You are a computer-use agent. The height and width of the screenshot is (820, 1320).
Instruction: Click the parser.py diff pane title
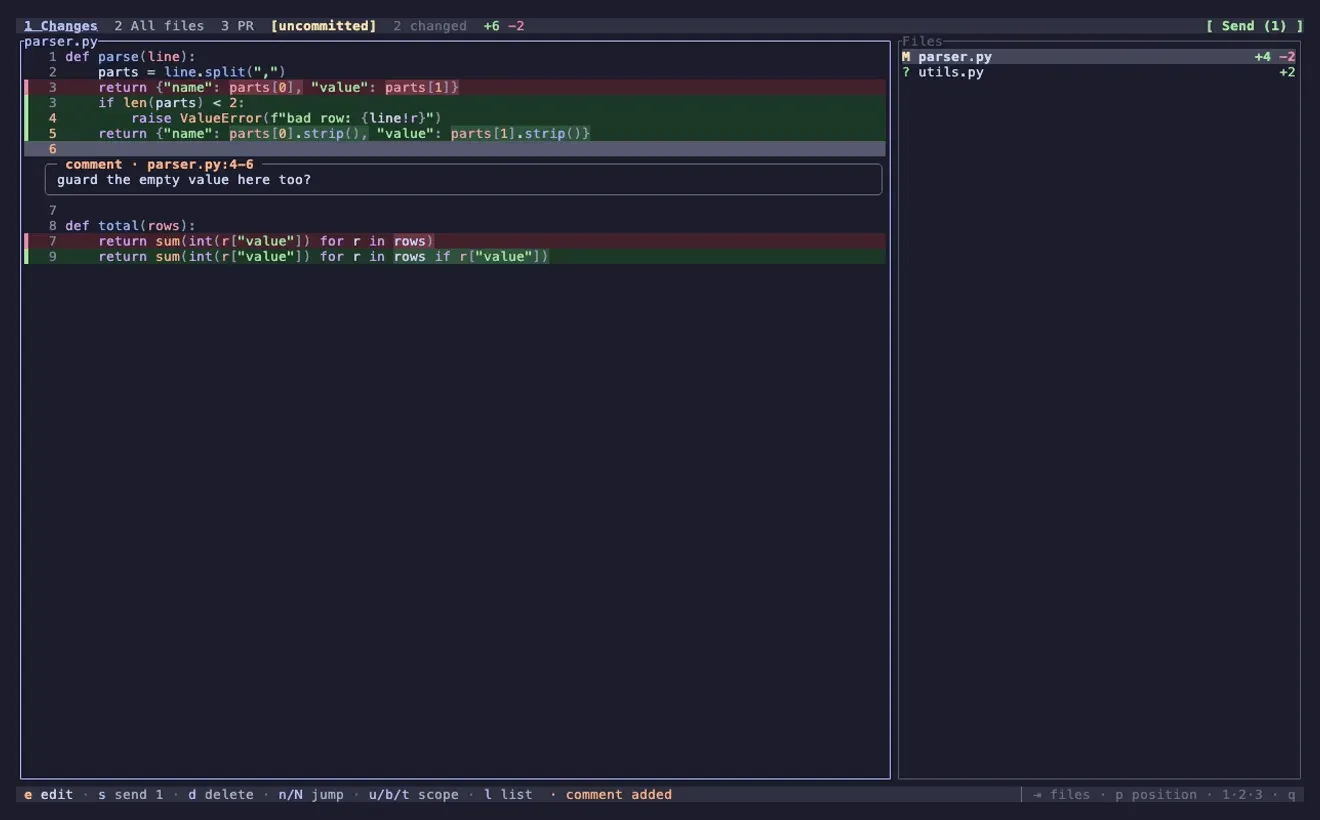click(61, 42)
